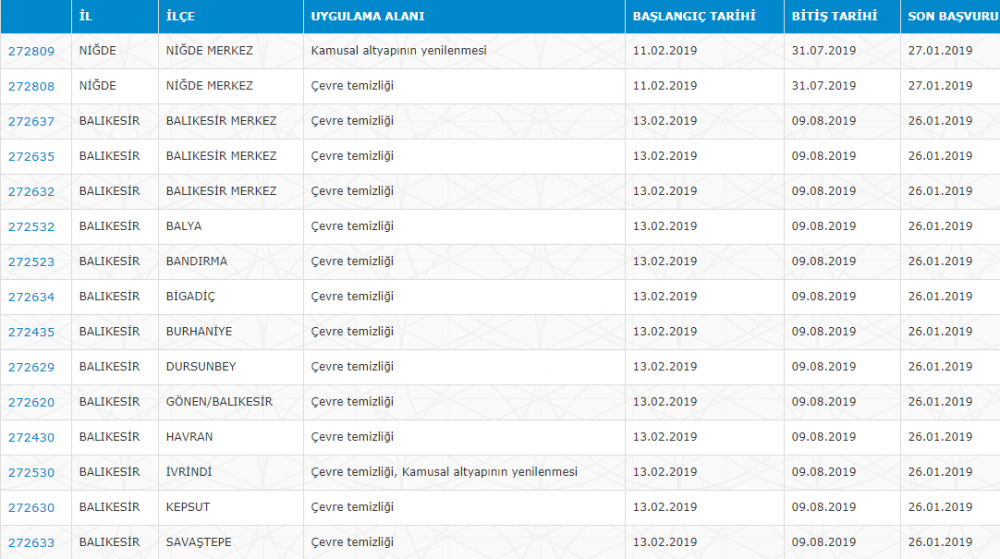This screenshot has width=1000, height=559.
Task: Open the Savaştepe listing 272633
Action: [x=31, y=542]
